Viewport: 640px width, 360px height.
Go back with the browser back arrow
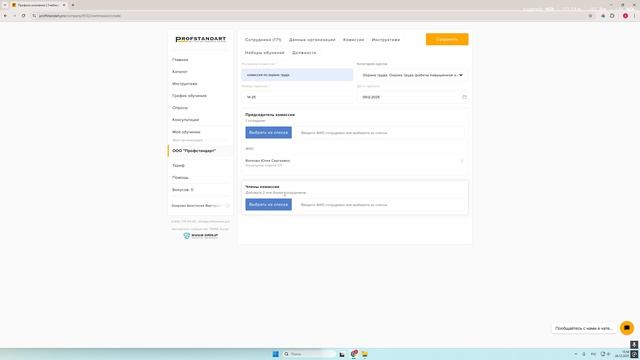5,16
